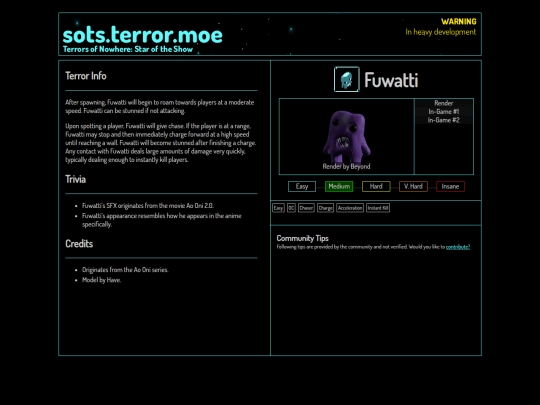The image size is (540, 405).
Task: Click the small Easy tag below difficulties
Action: pyautogui.click(x=278, y=208)
